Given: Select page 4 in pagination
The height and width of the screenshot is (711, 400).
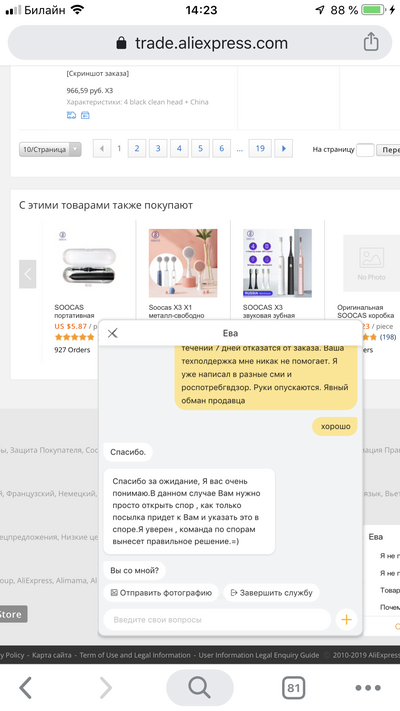Looking at the screenshot, I should pyautogui.click(x=179, y=148).
